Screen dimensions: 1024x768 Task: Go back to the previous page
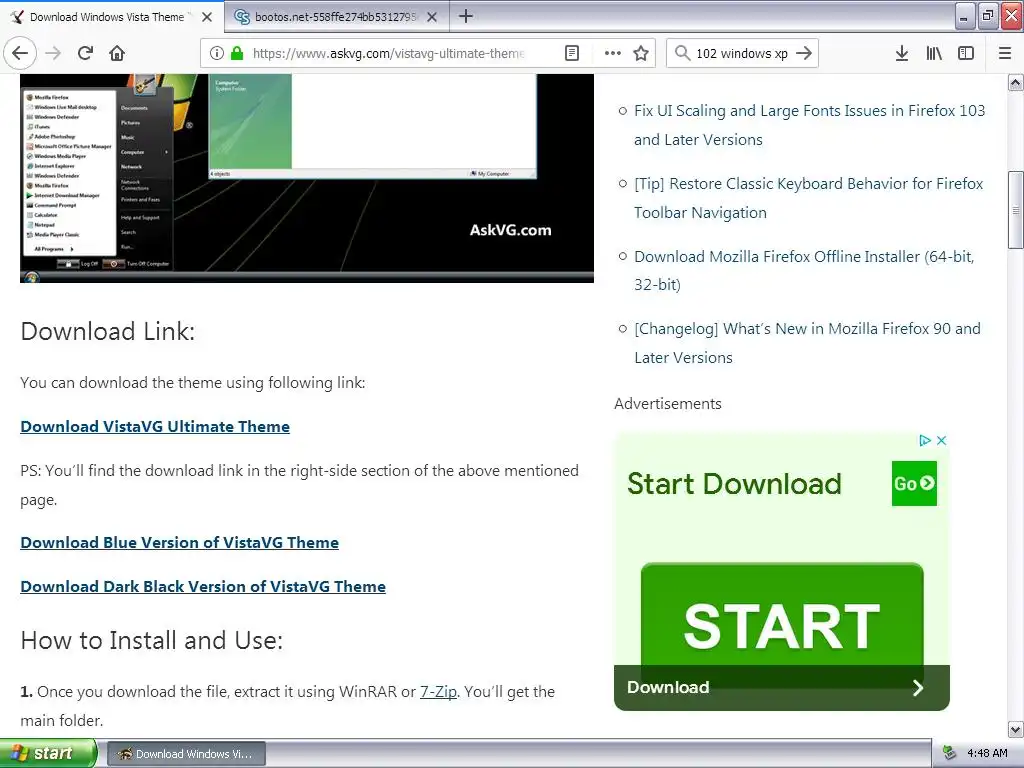coord(20,53)
